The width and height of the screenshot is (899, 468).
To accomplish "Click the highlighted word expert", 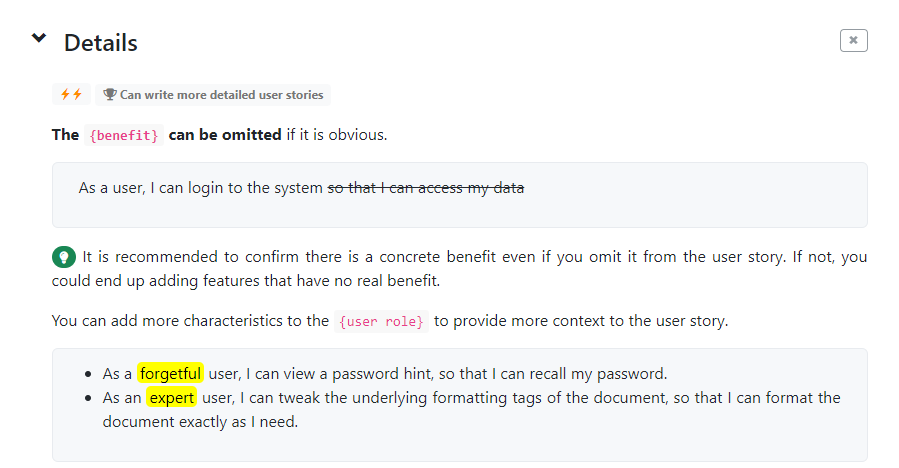I will pos(171,397).
